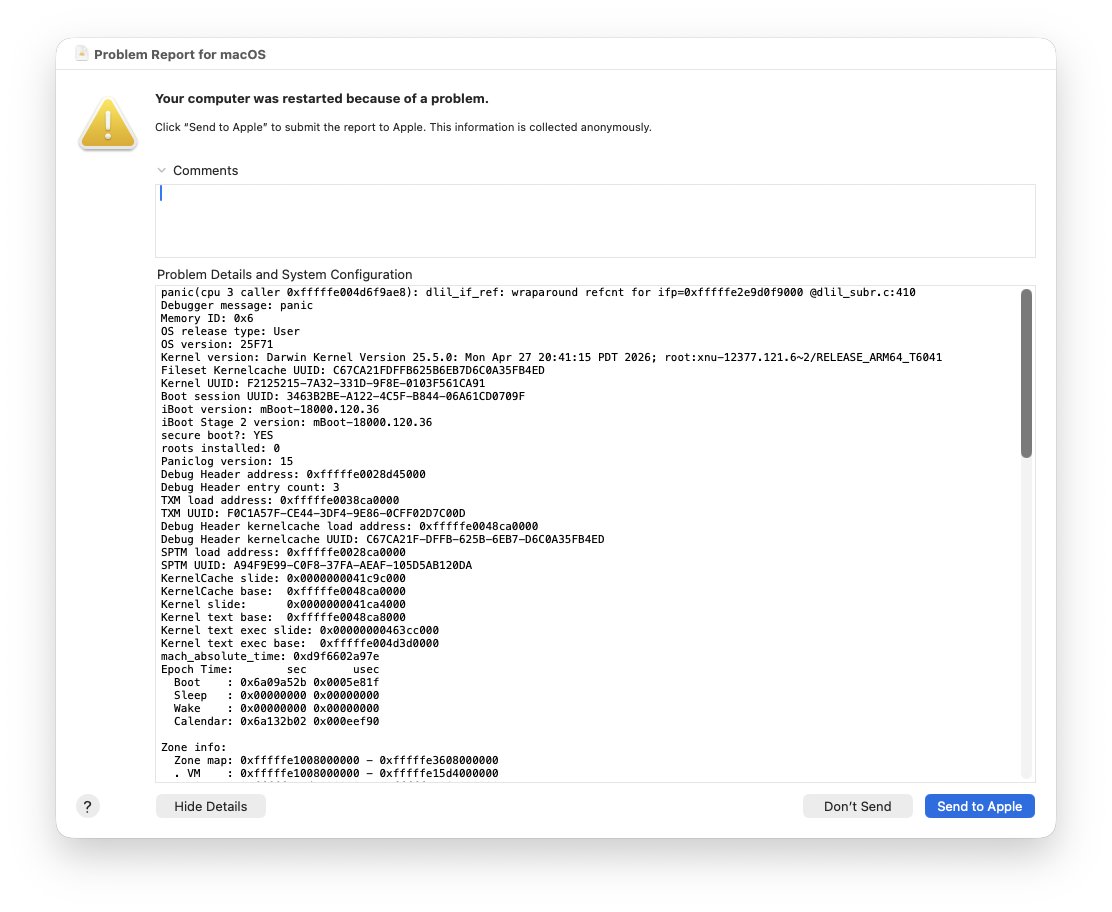1112x912 pixels.
Task: Choose Don't Send
Action: pyautogui.click(x=857, y=806)
